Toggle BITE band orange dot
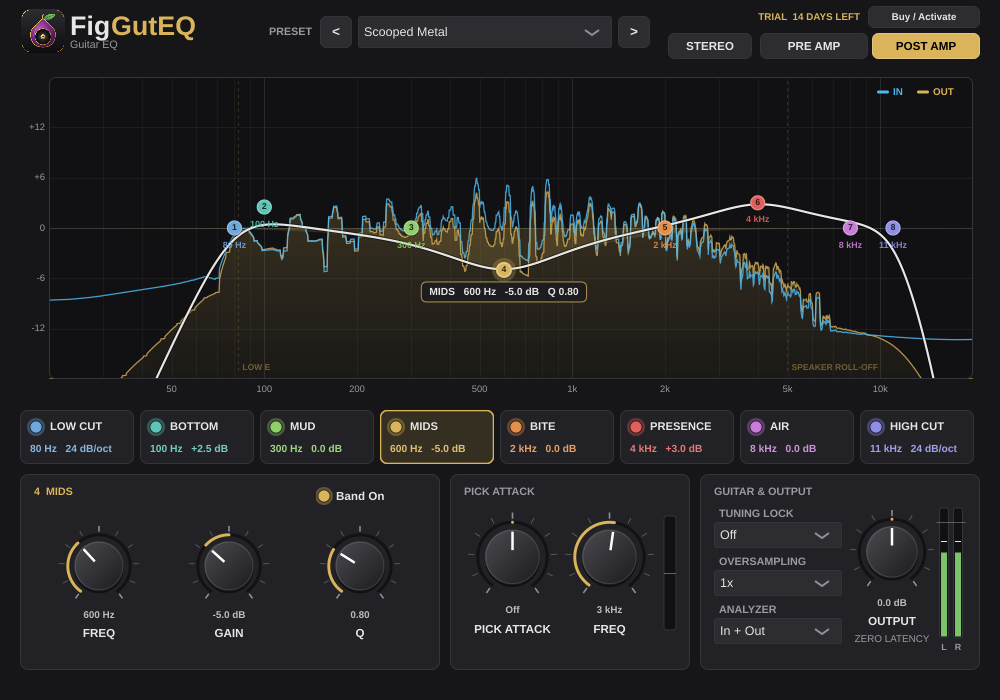Screen dimensions: 1000x700 [516, 427]
